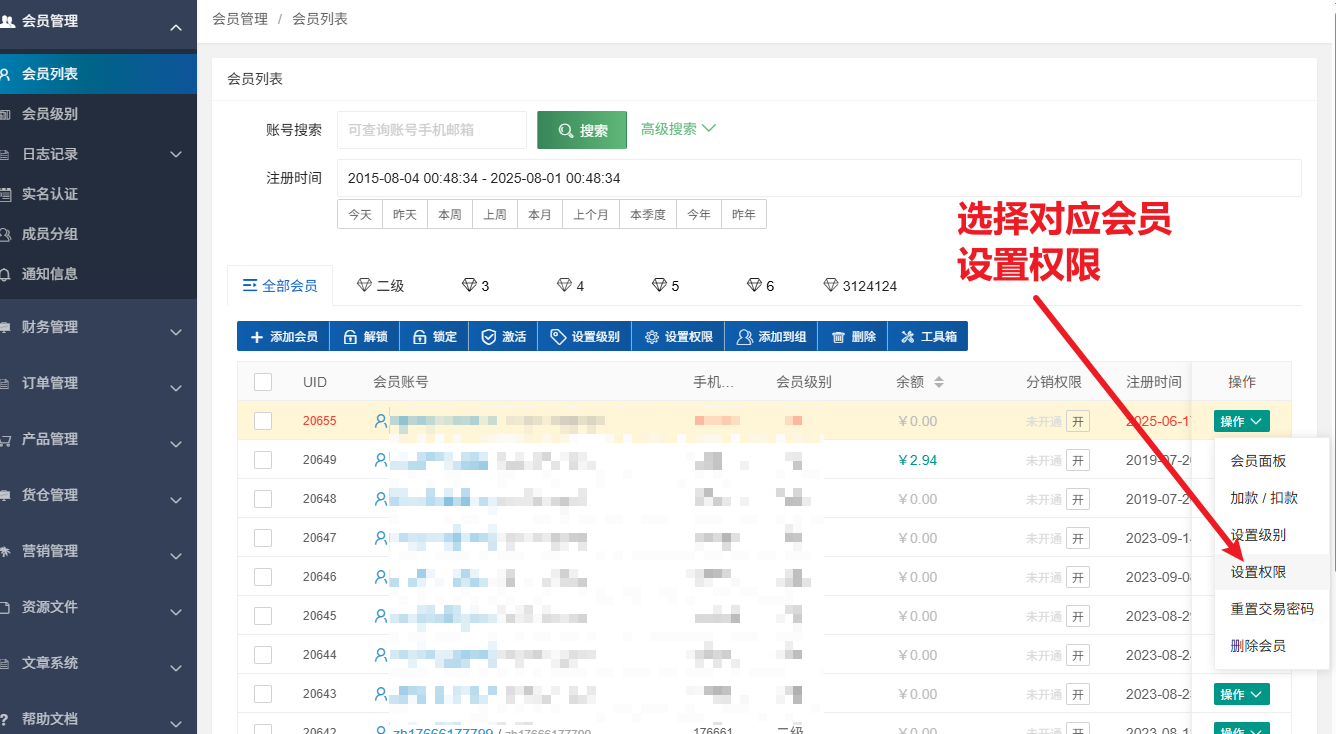Click the 激活 shield toolbar button

503,337
